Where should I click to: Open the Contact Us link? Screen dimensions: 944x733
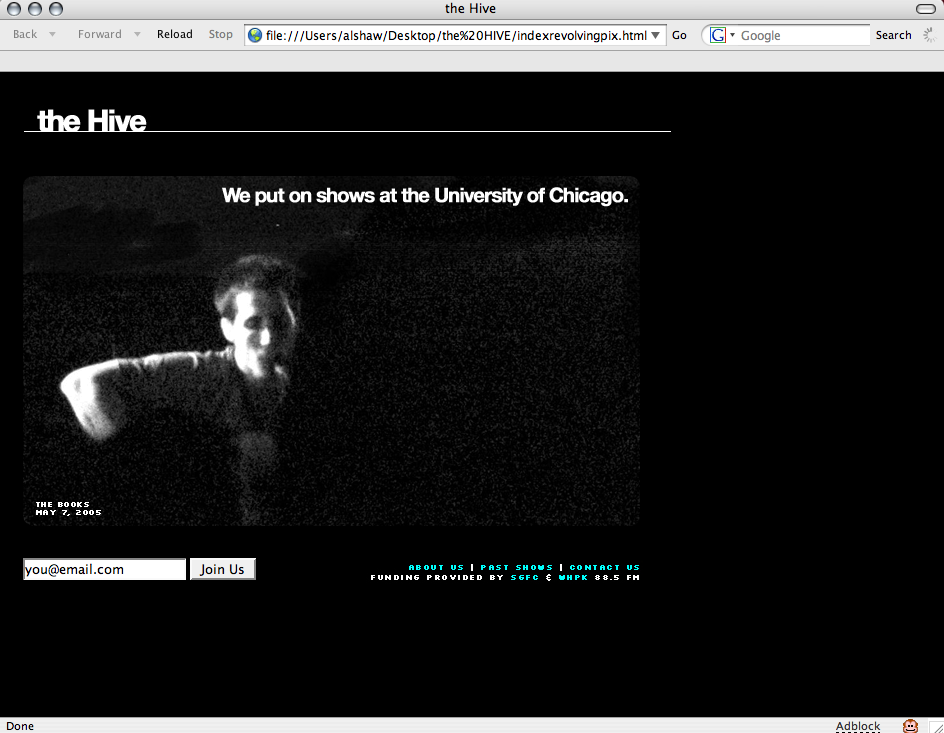tap(604, 567)
